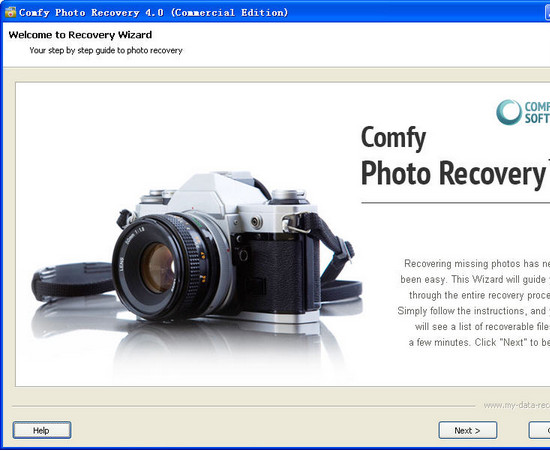Click the Comfy Photo Recovery title bar icon
The width and height of the screenshot is (550, 451).
tap(11, 12)
